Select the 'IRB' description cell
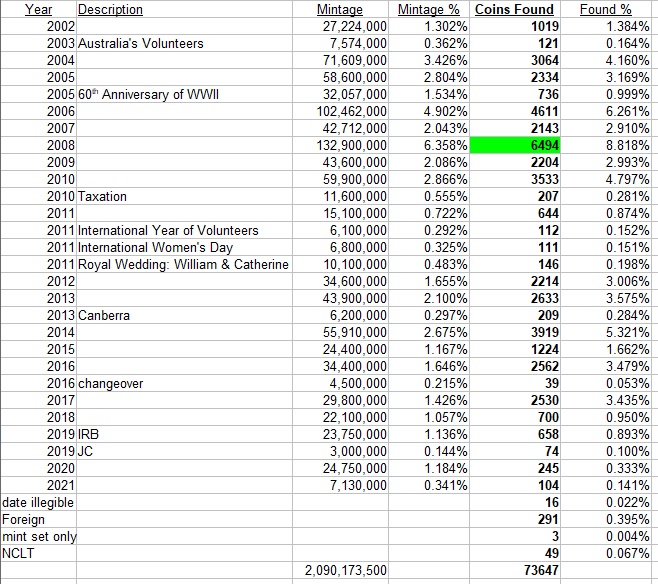 pyautogui.click(x=184, y=434)
